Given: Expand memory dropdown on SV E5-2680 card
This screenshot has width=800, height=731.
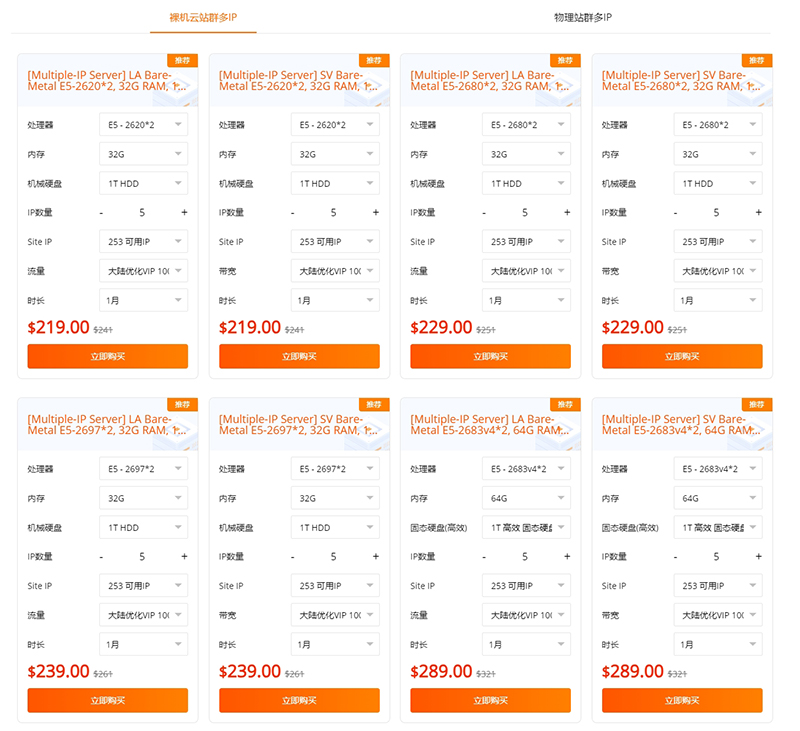Looking at the screenshot, I should pos(718,154).
